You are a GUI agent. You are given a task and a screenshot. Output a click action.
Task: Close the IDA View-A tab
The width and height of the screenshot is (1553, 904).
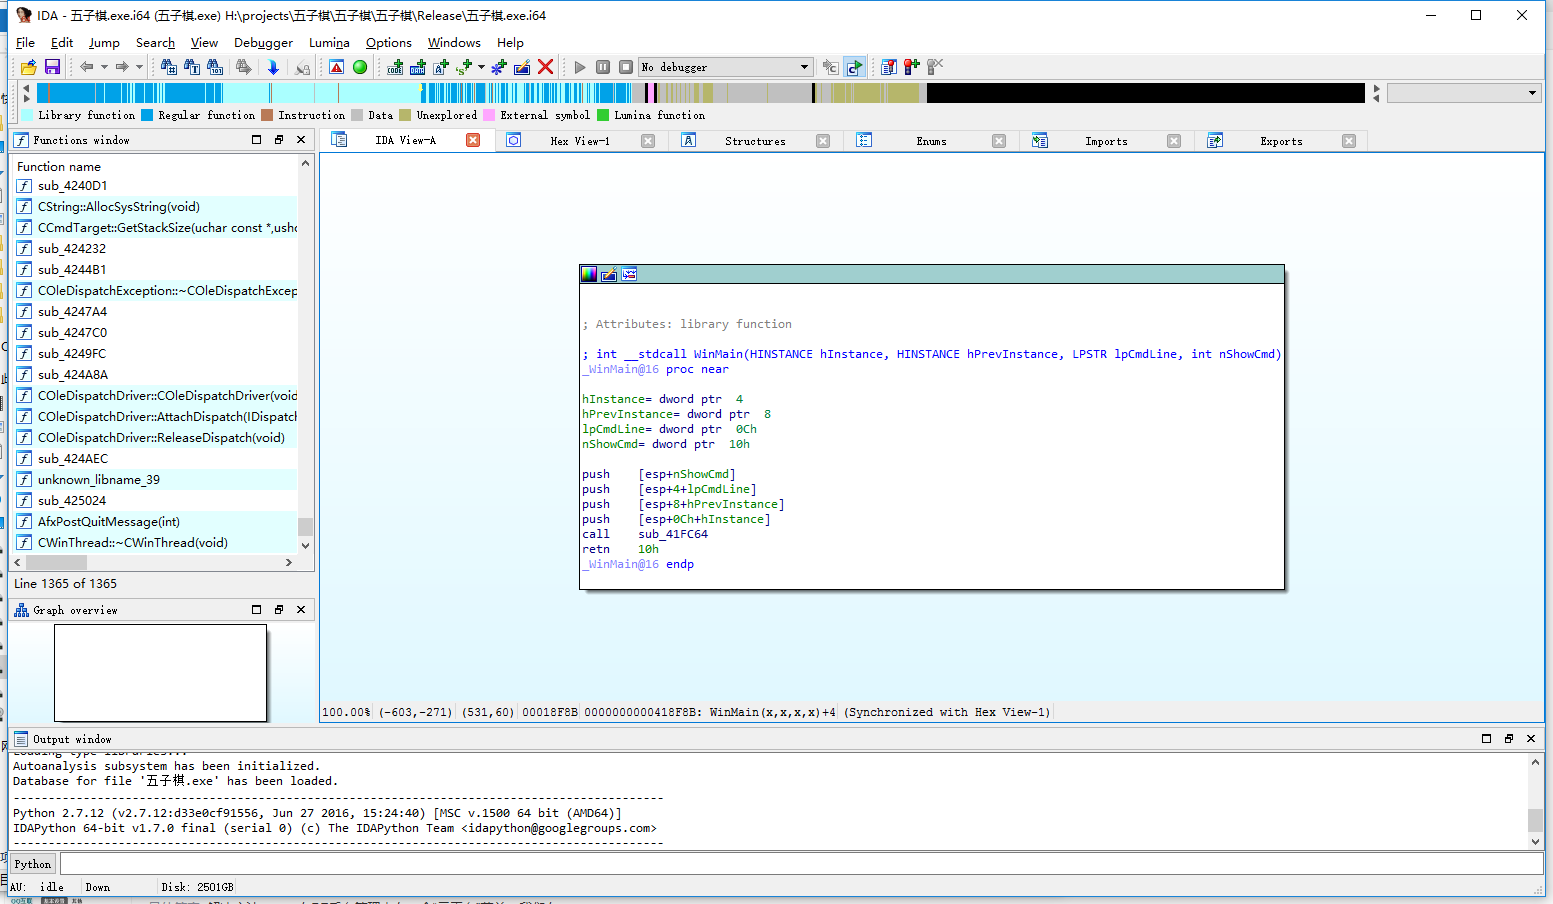[x=474, y=141]
